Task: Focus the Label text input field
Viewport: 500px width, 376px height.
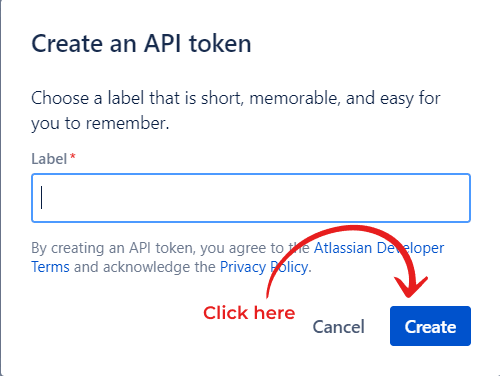Action: click(251, 198)
